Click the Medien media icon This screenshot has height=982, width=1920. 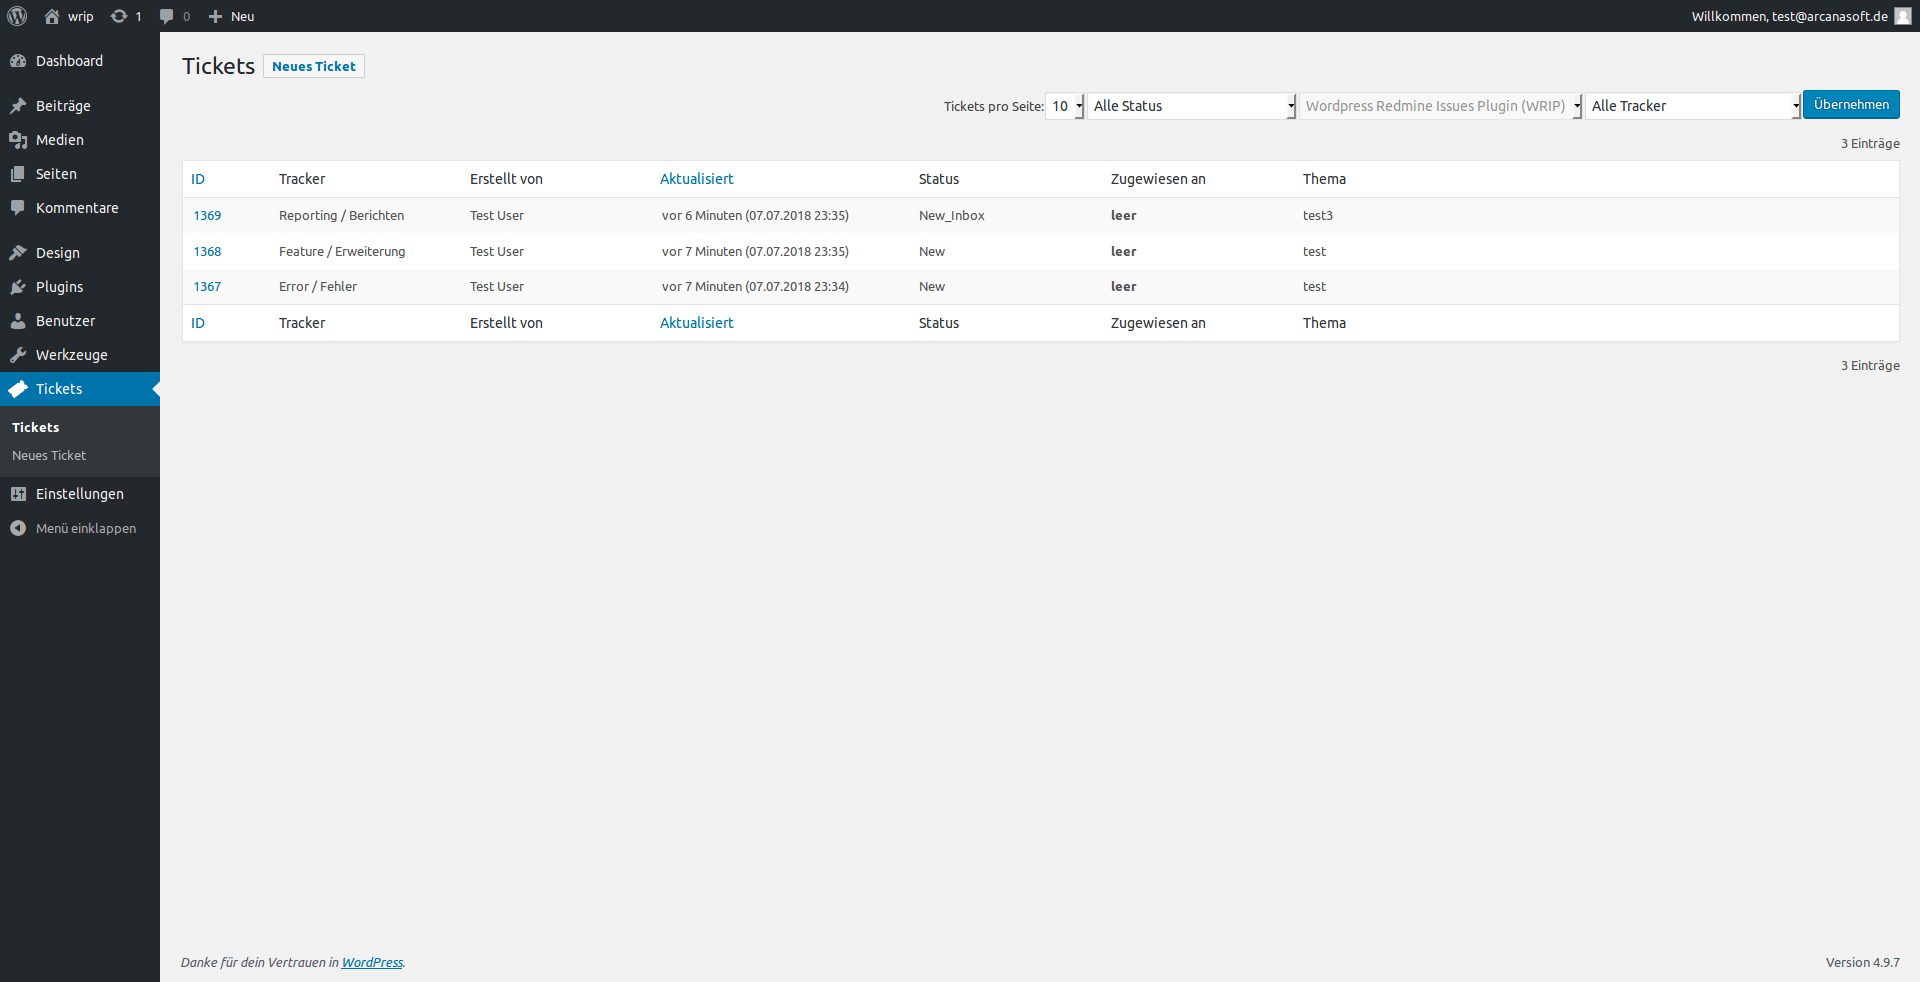(18, 140)
